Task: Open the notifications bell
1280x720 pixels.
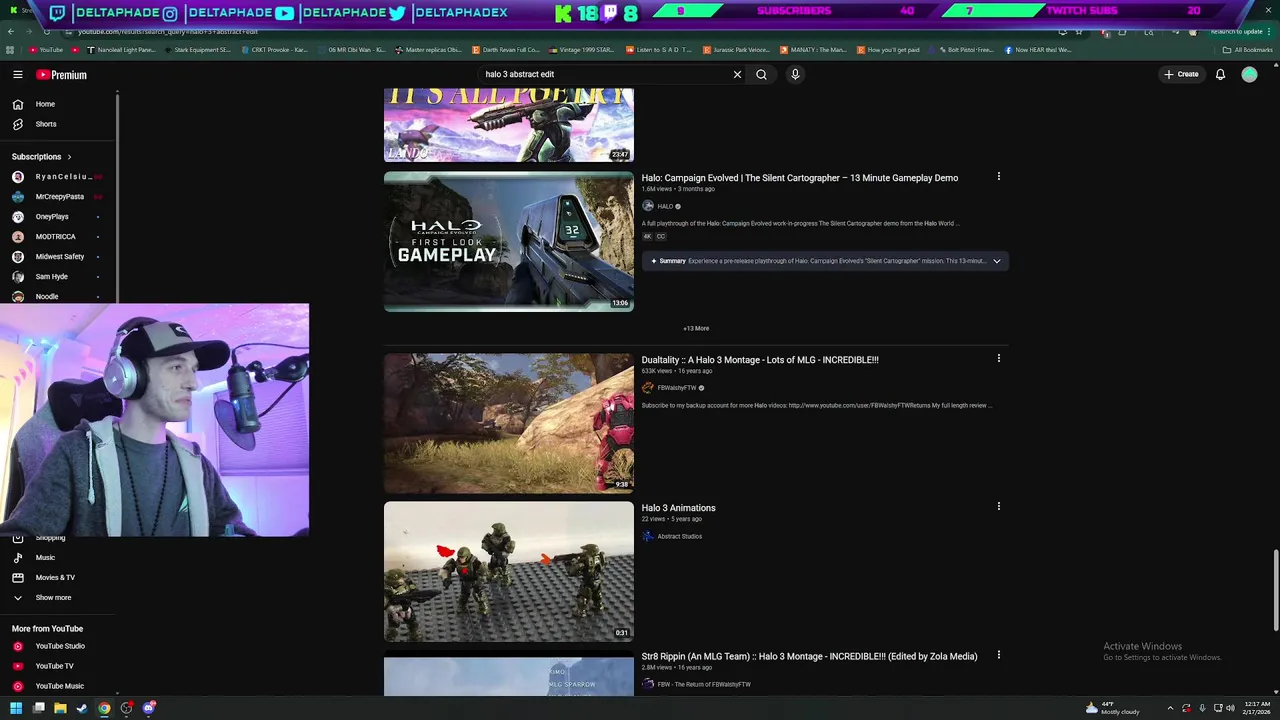Action: pos(1220,74)
